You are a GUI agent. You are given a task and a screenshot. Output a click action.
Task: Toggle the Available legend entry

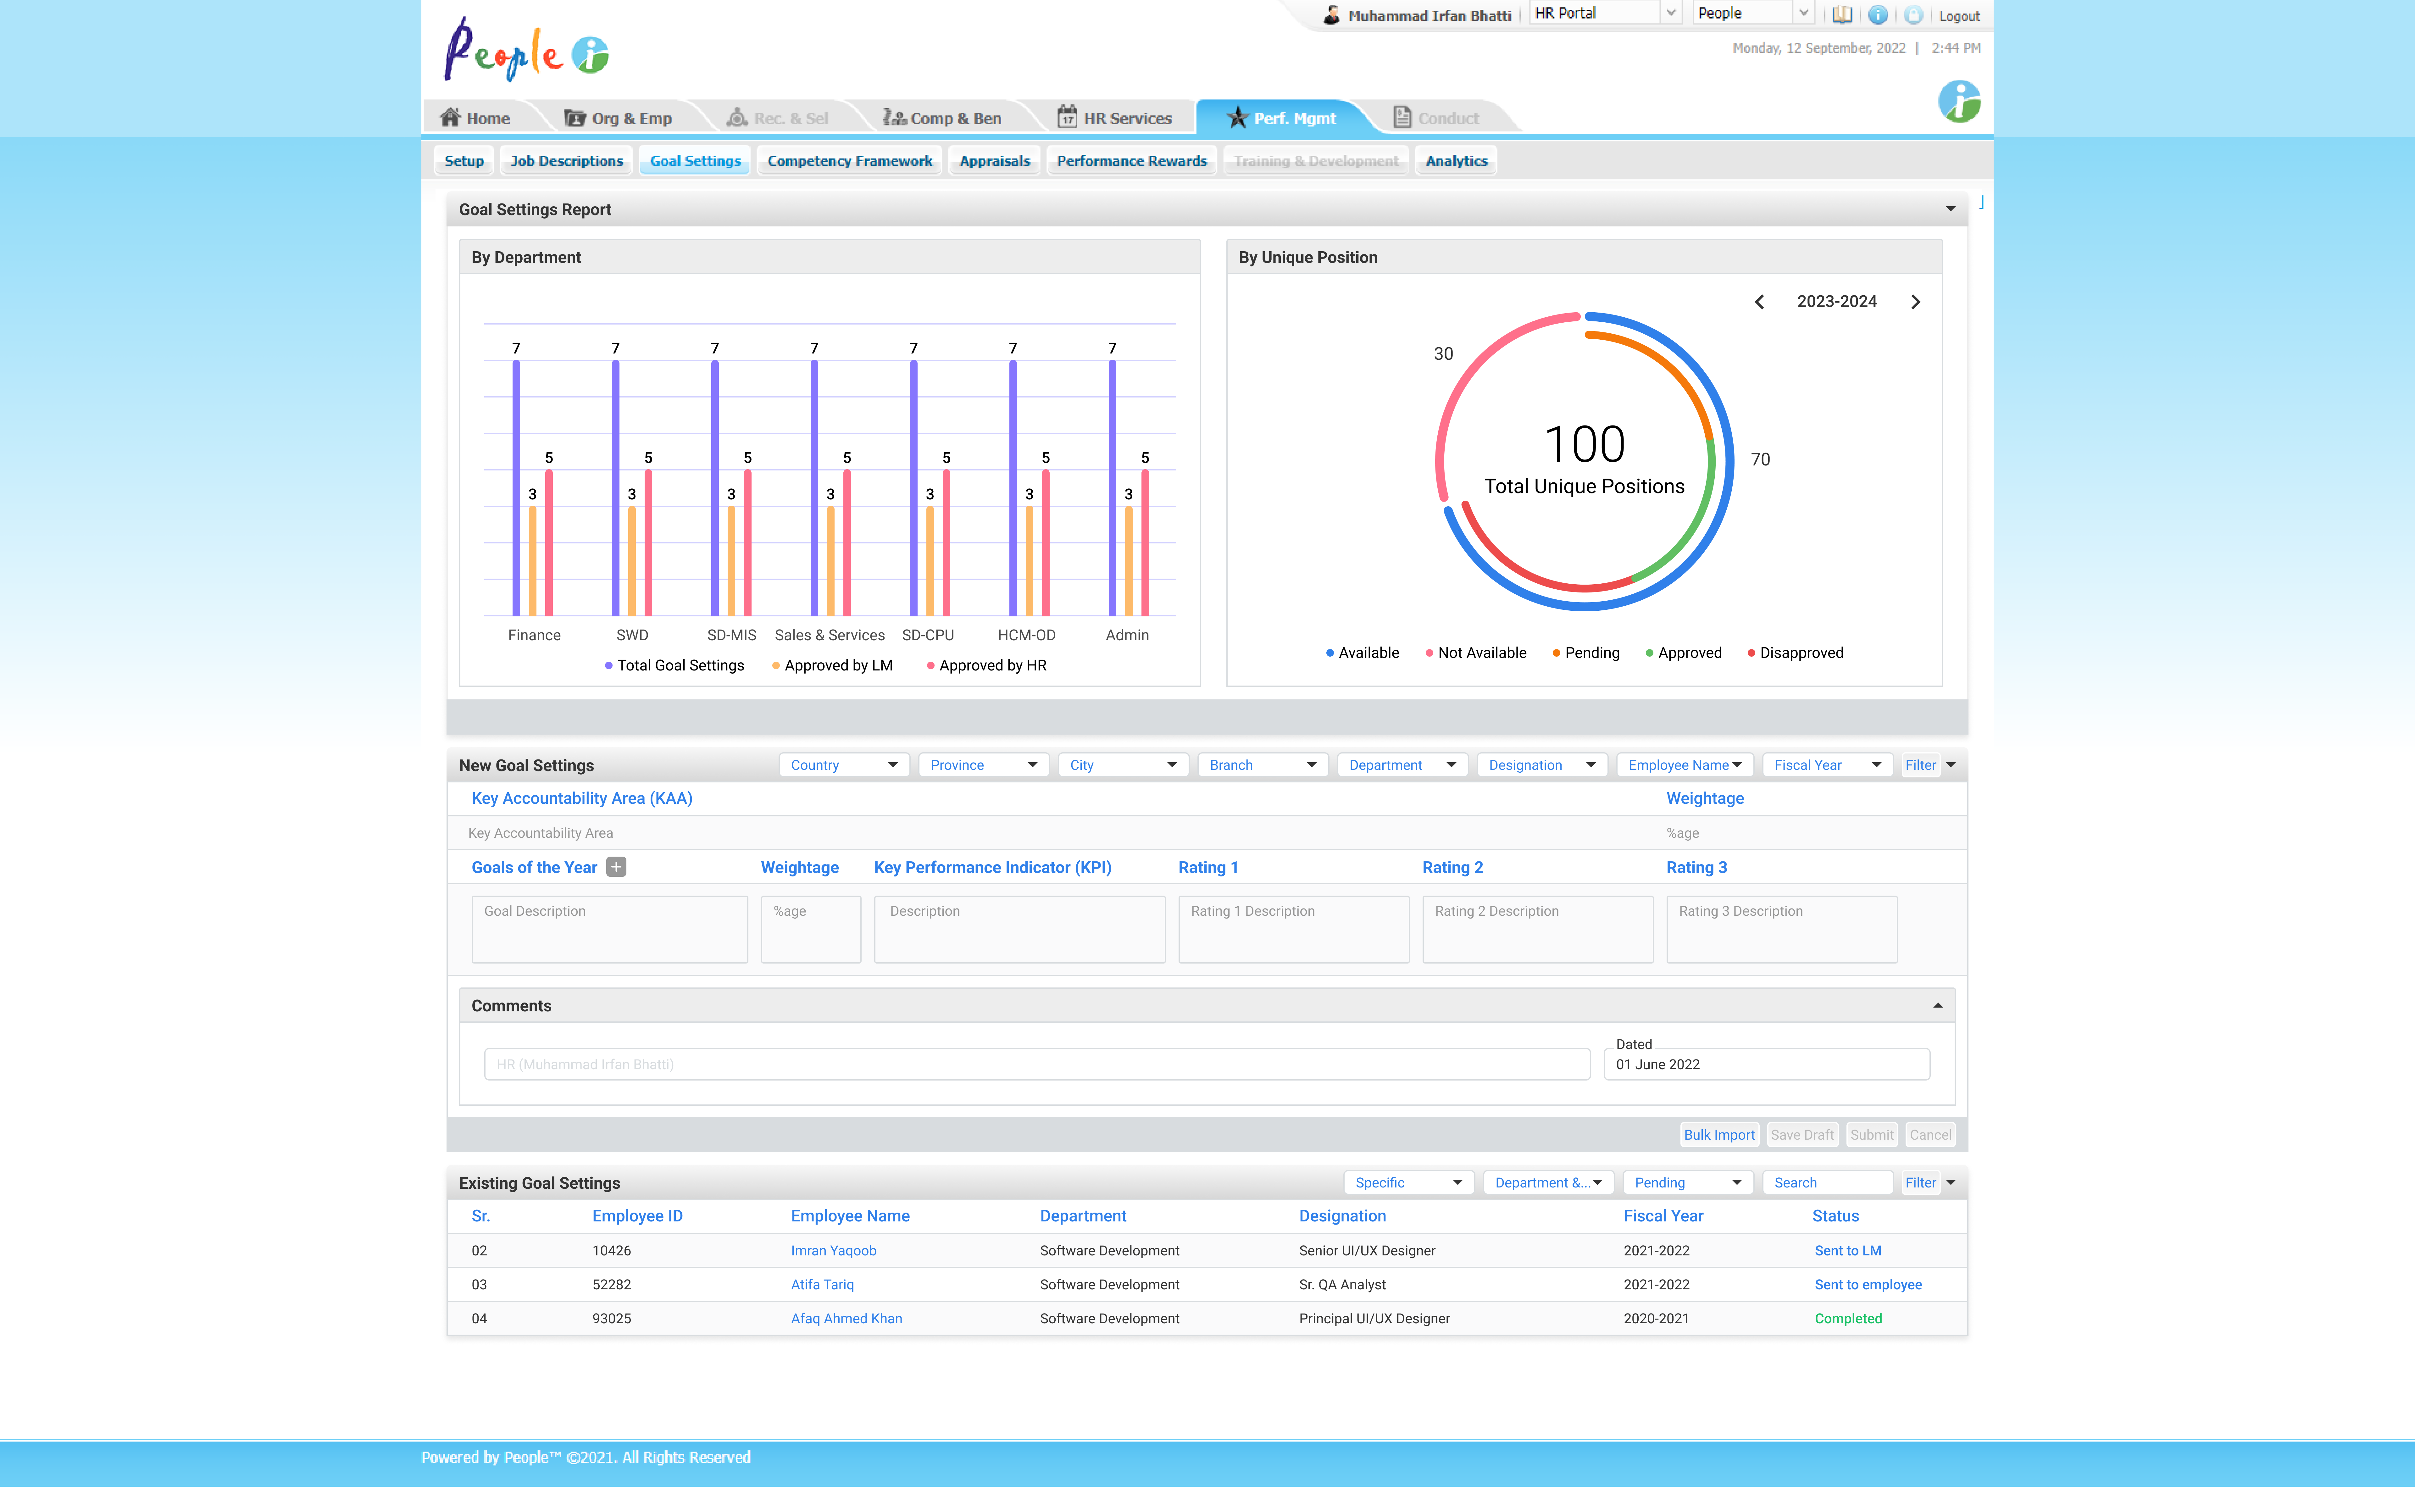(1362, 653)
